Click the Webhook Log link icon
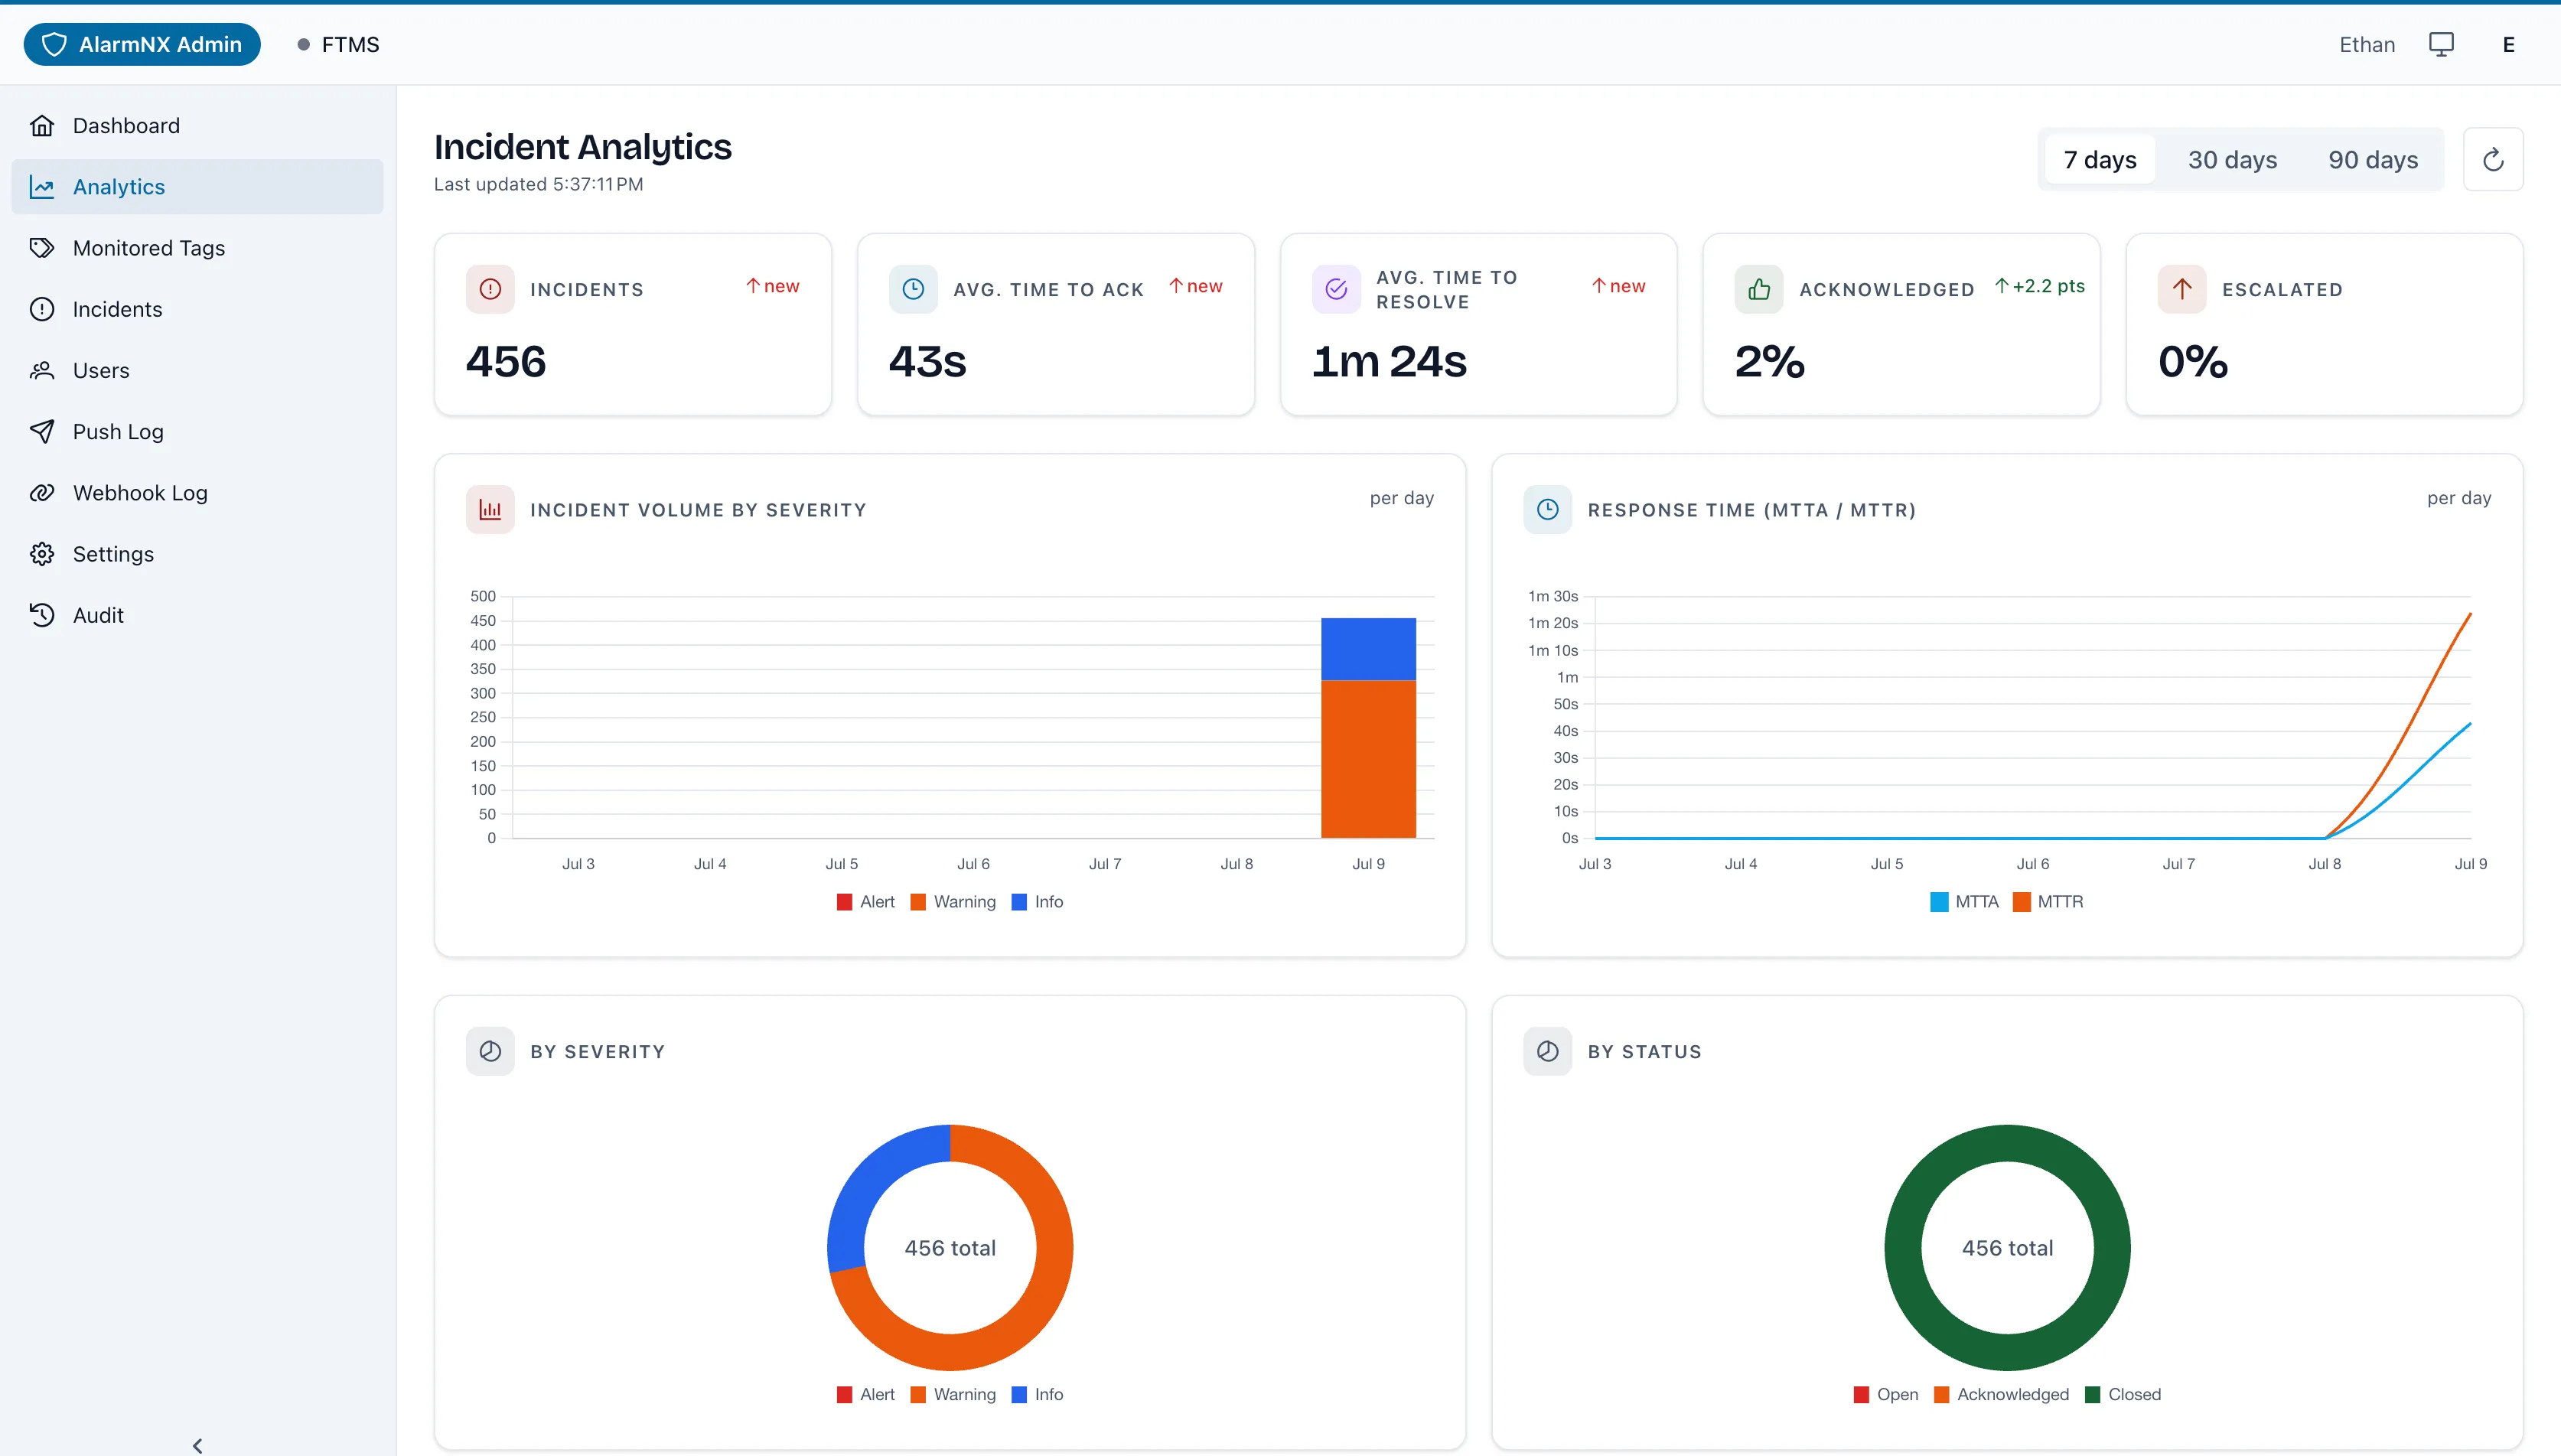Screen dimensions: 2561x1456 pos(42,493)
